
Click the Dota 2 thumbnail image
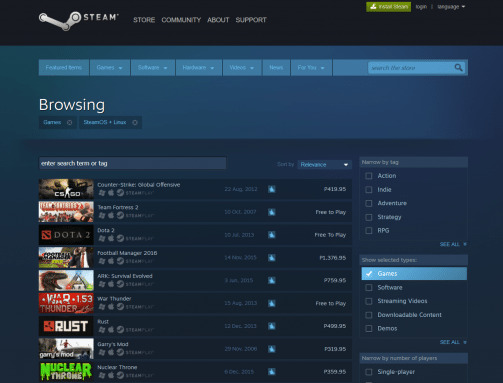point(66,235)
